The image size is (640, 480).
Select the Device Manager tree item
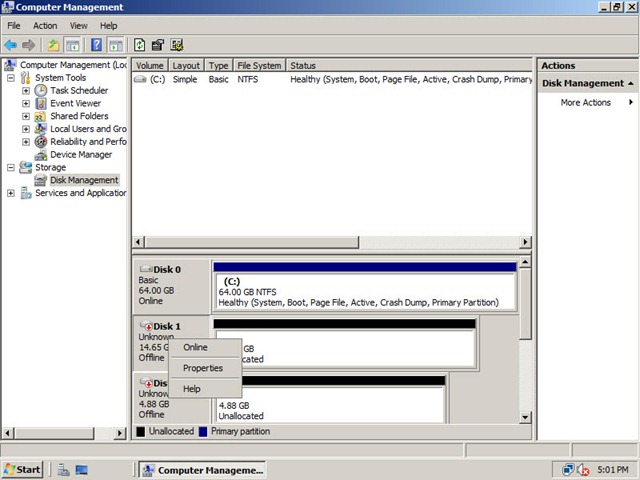point(81,155)
